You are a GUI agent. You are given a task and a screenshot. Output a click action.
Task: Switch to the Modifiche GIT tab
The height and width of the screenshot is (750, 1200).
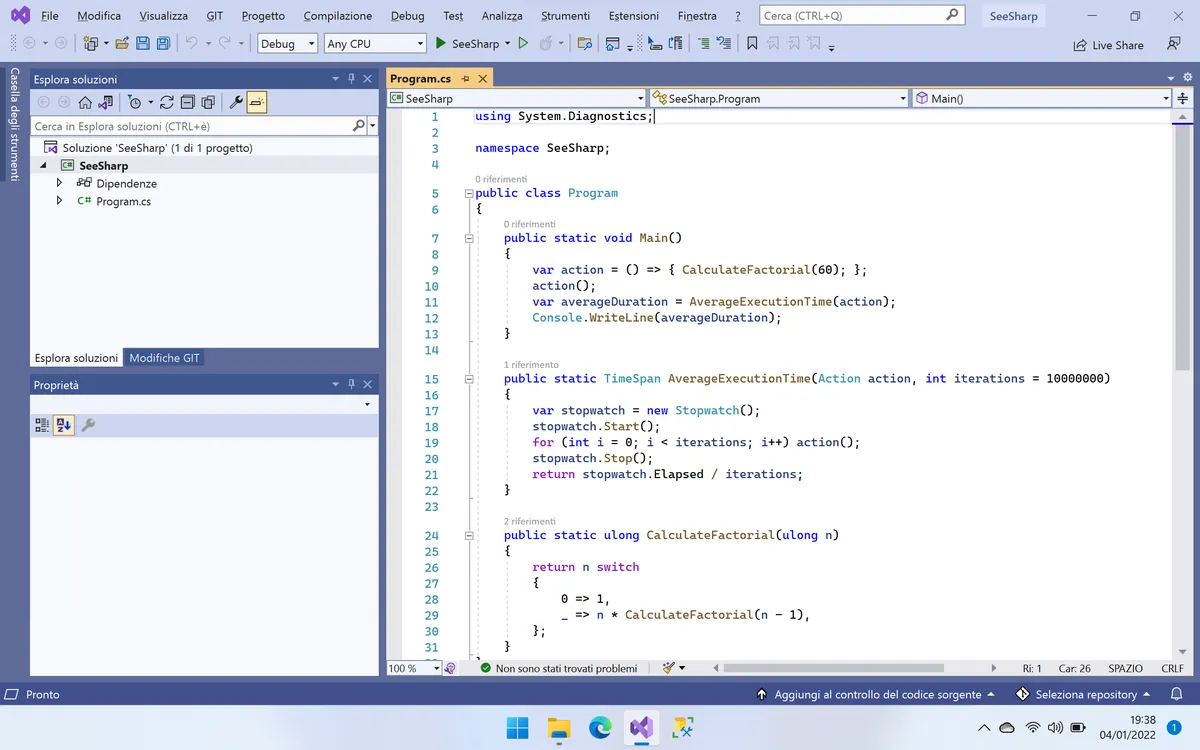[164, 358]
